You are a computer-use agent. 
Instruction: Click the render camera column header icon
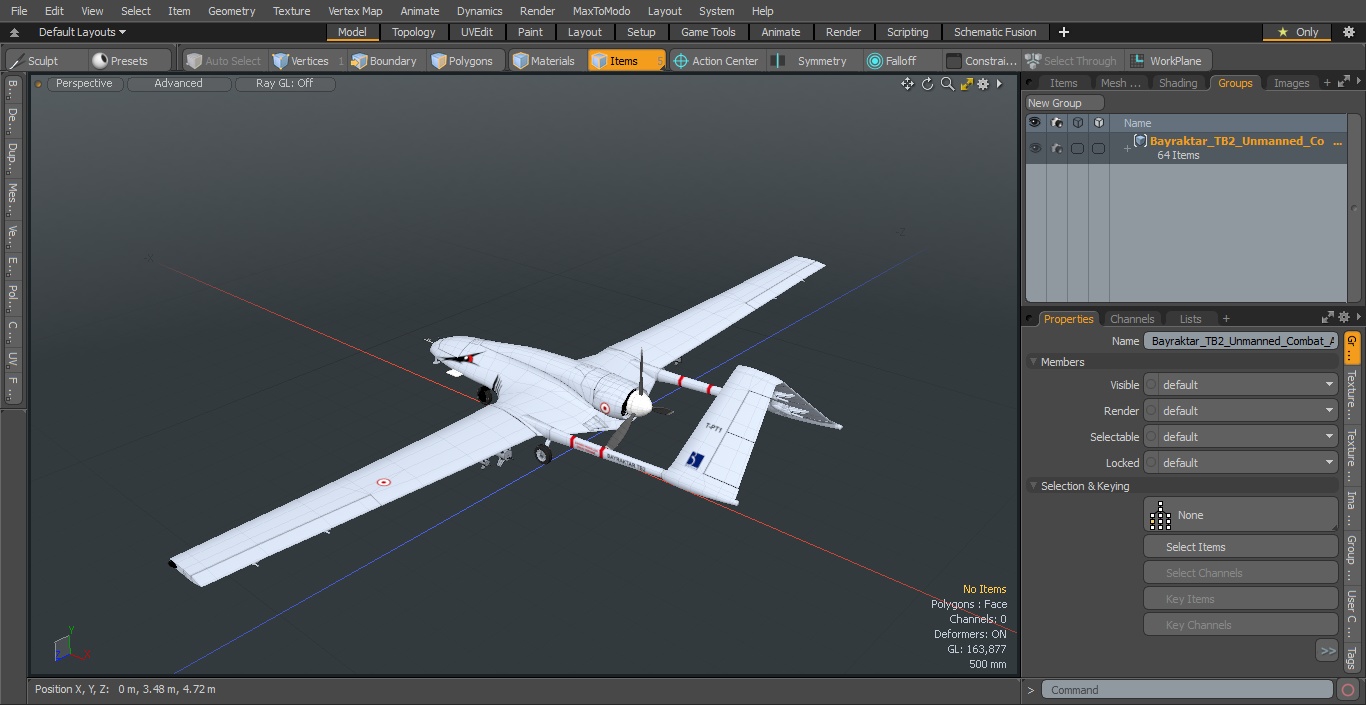tap(1057, 123)
